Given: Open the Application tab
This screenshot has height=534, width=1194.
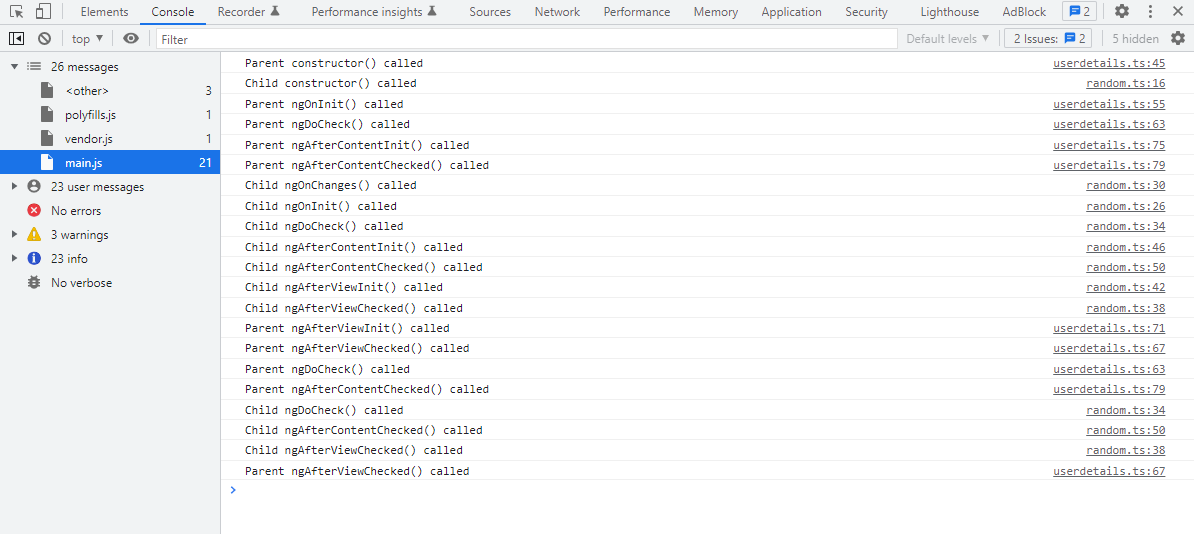Looking at the screenshot, I should pos(791,12).
